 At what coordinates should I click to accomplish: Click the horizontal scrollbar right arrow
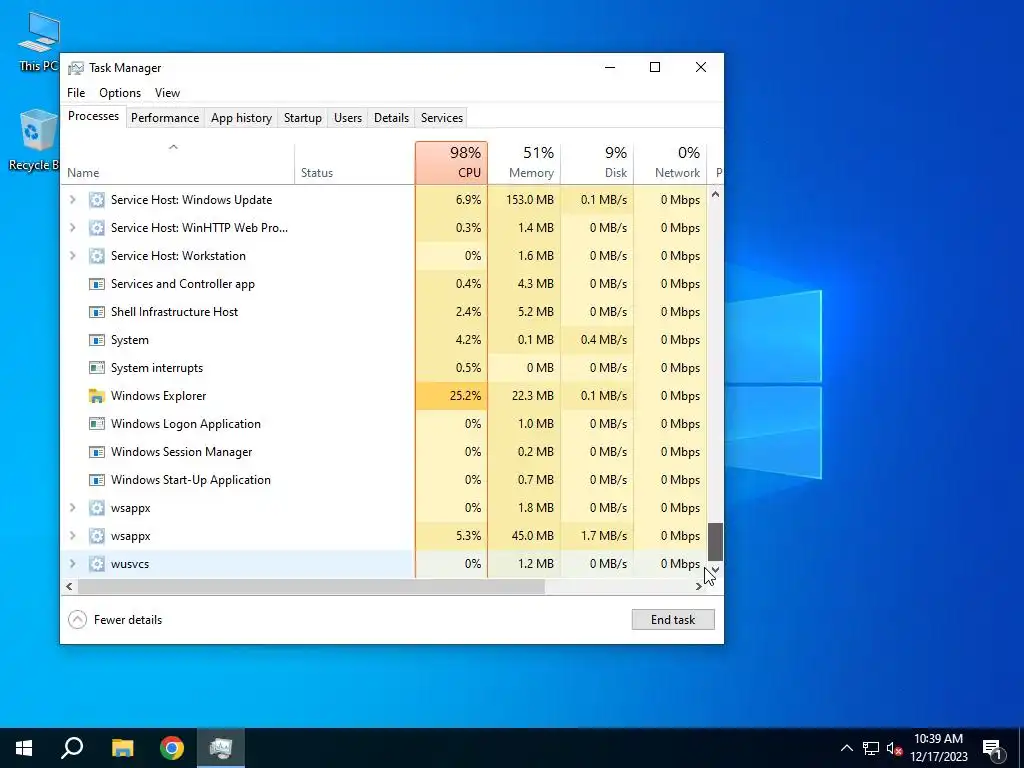pyautogui.click(x=699, y=586)
